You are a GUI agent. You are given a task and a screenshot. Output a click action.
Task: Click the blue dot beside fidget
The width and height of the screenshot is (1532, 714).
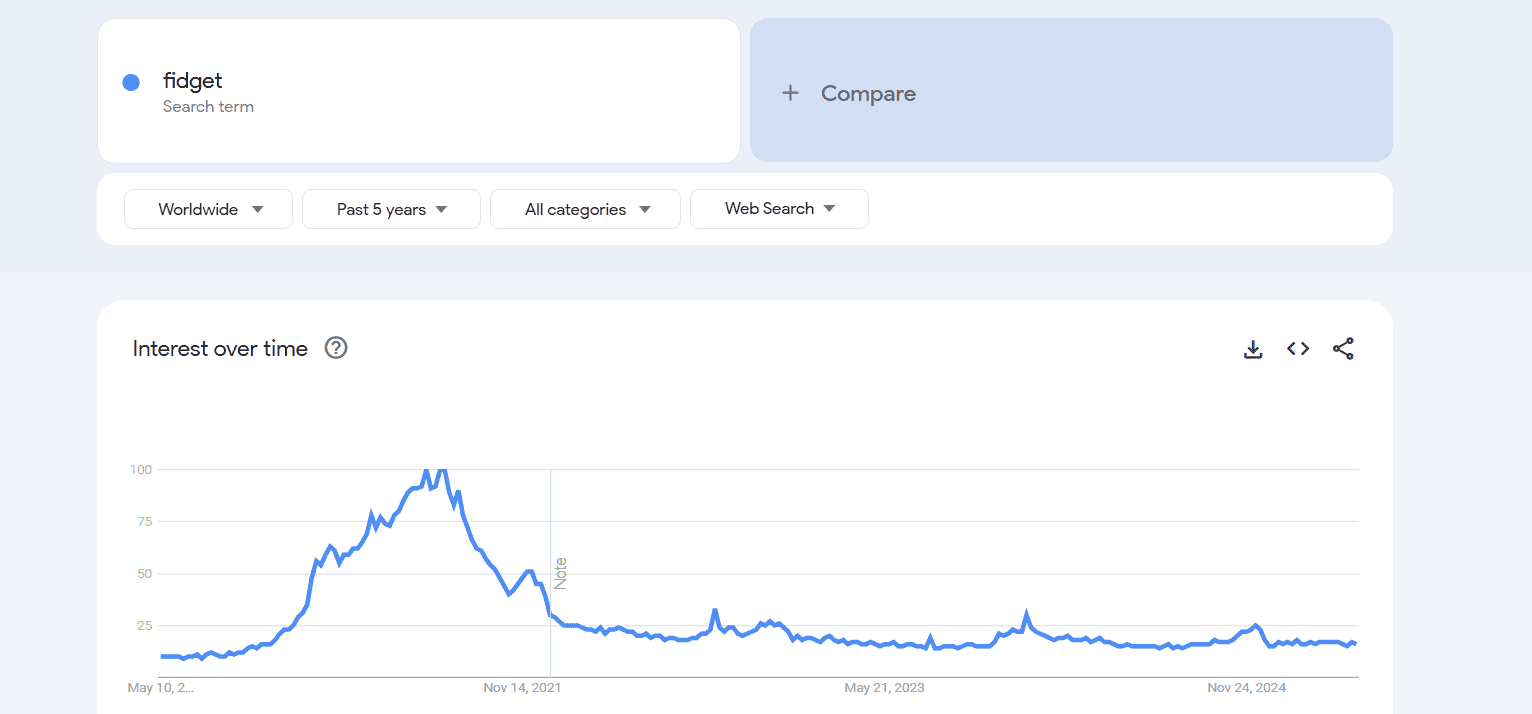pyautogui.click(x=131, y=83)
